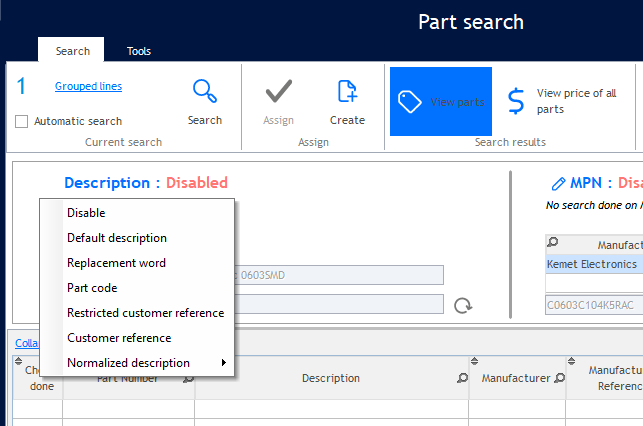Click search icon in Manufacturer column header

(559, 378)
